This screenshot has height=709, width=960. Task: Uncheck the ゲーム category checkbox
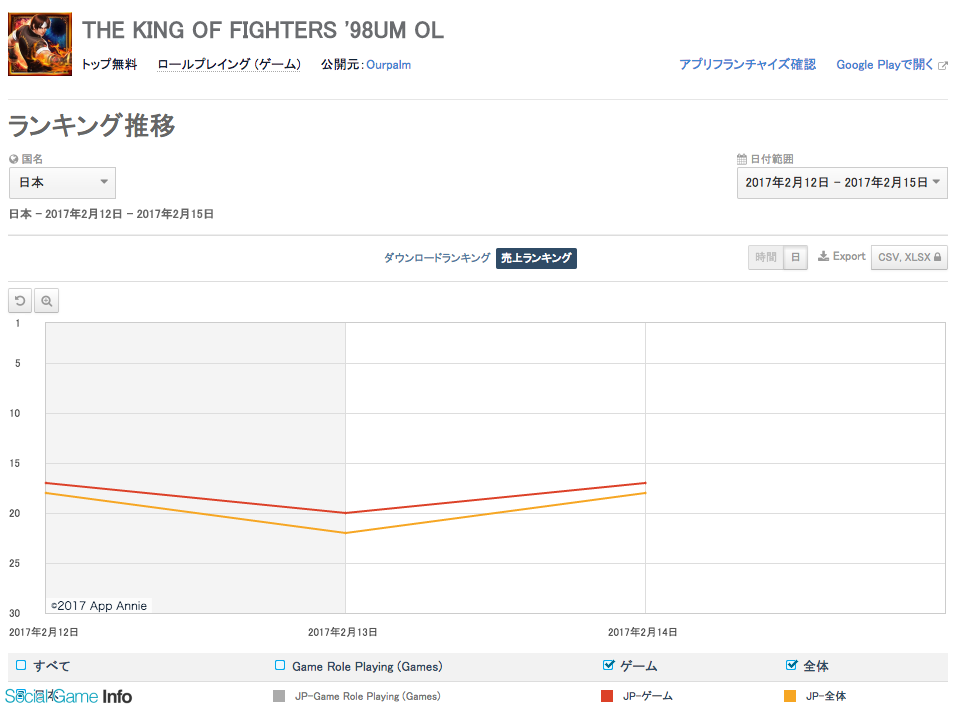(608, 665)
